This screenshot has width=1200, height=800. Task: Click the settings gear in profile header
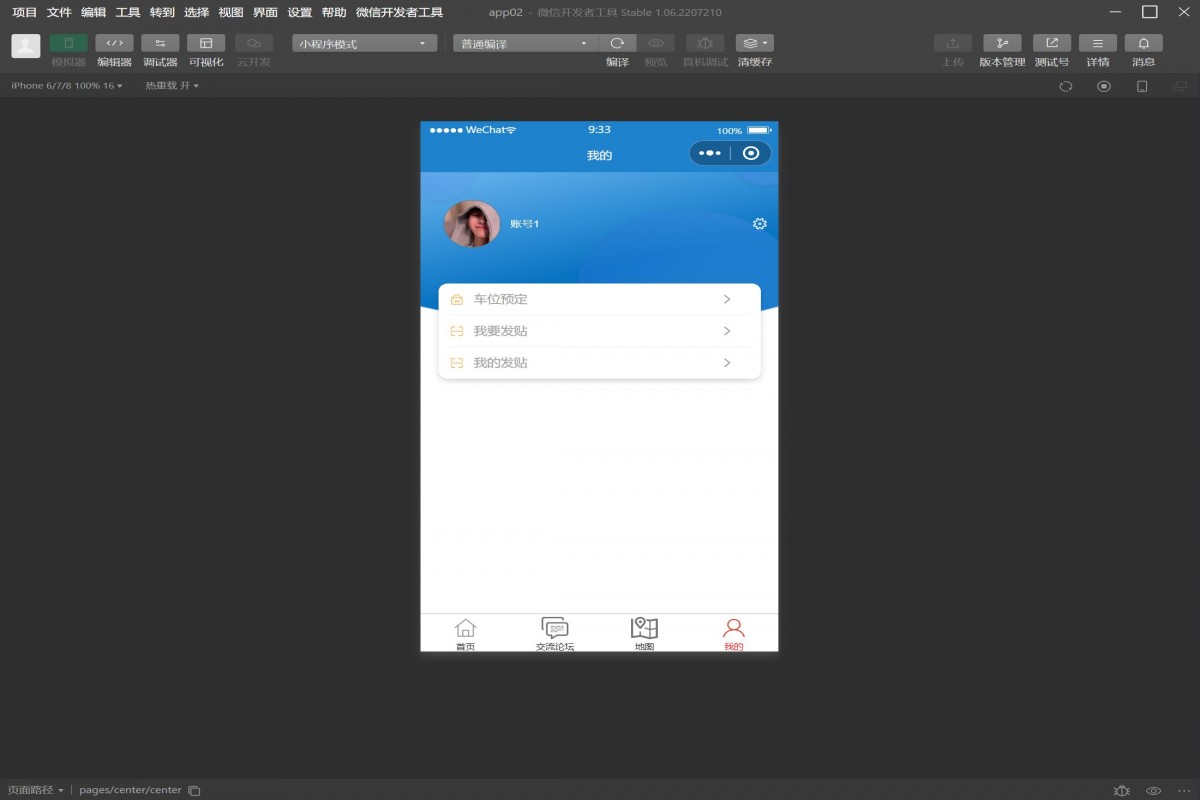point(759,224)
